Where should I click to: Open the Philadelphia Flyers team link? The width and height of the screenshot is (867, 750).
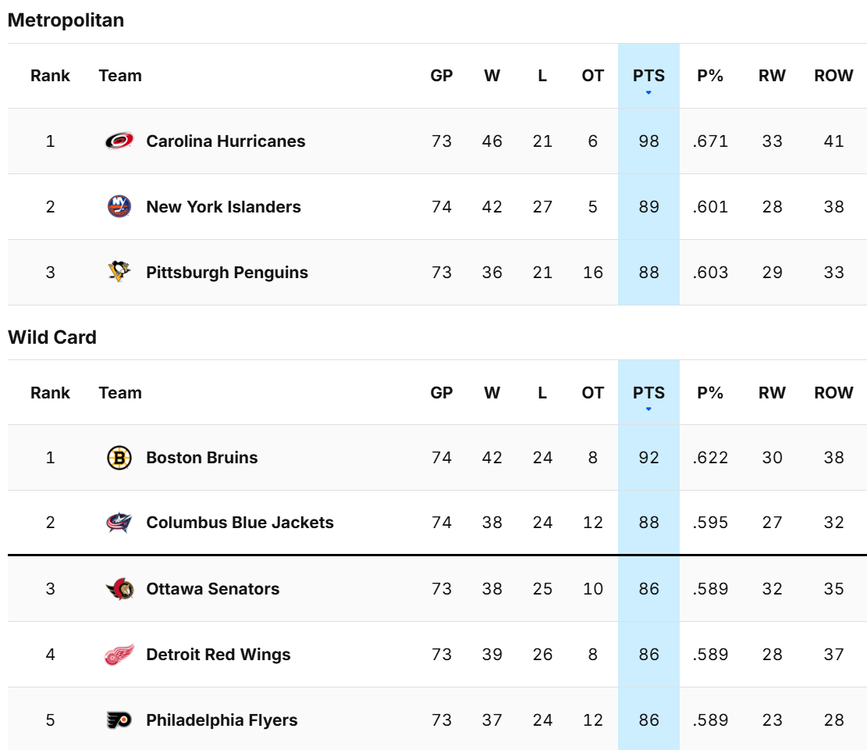click(222, 720)
